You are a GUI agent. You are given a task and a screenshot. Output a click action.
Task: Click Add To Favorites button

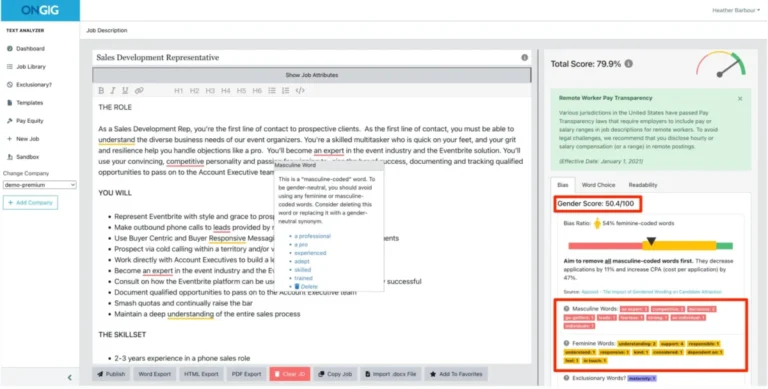click(456, 374)
